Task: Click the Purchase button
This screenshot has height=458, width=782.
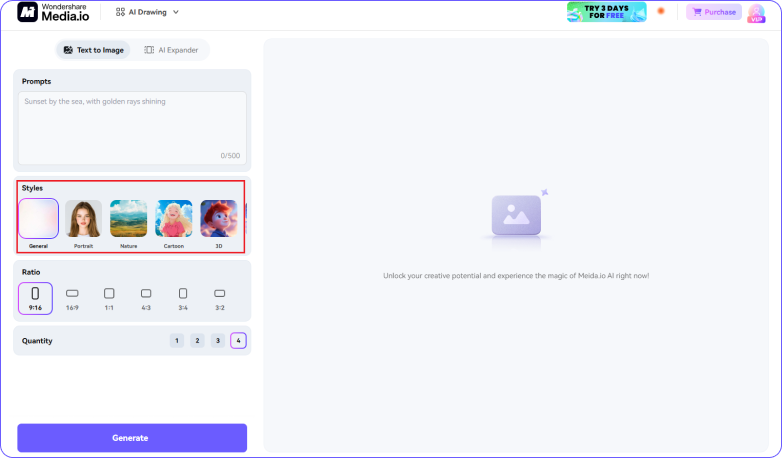Action: 714,12
